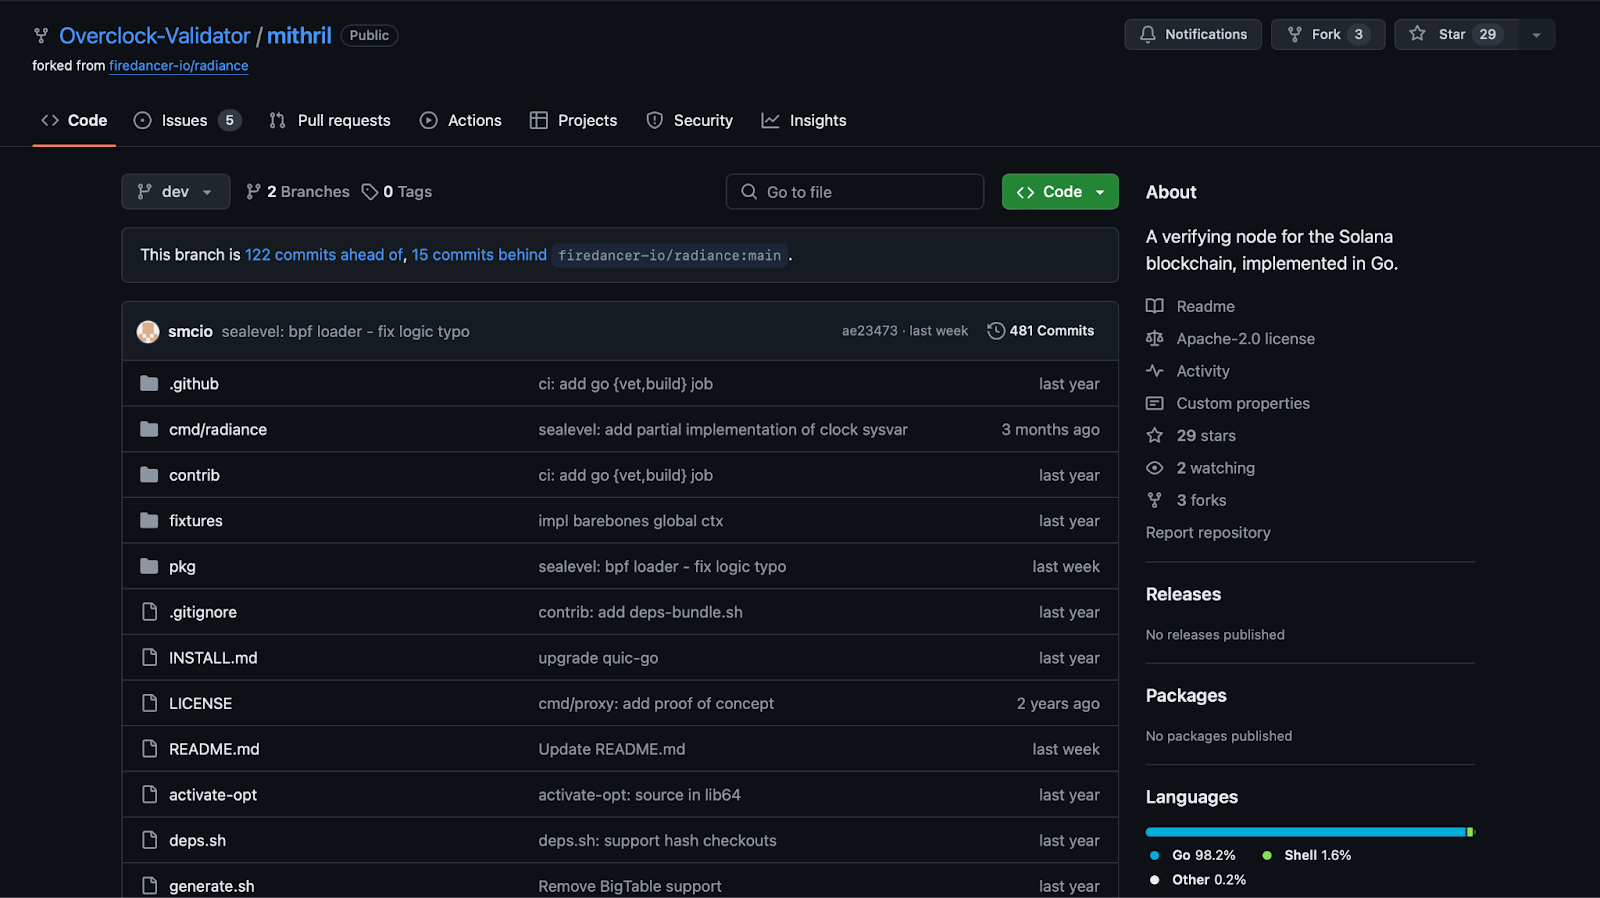Screen dimensions: 1600x898
Task: Go to the Pull requests tab
Action: tap(330, 120)
